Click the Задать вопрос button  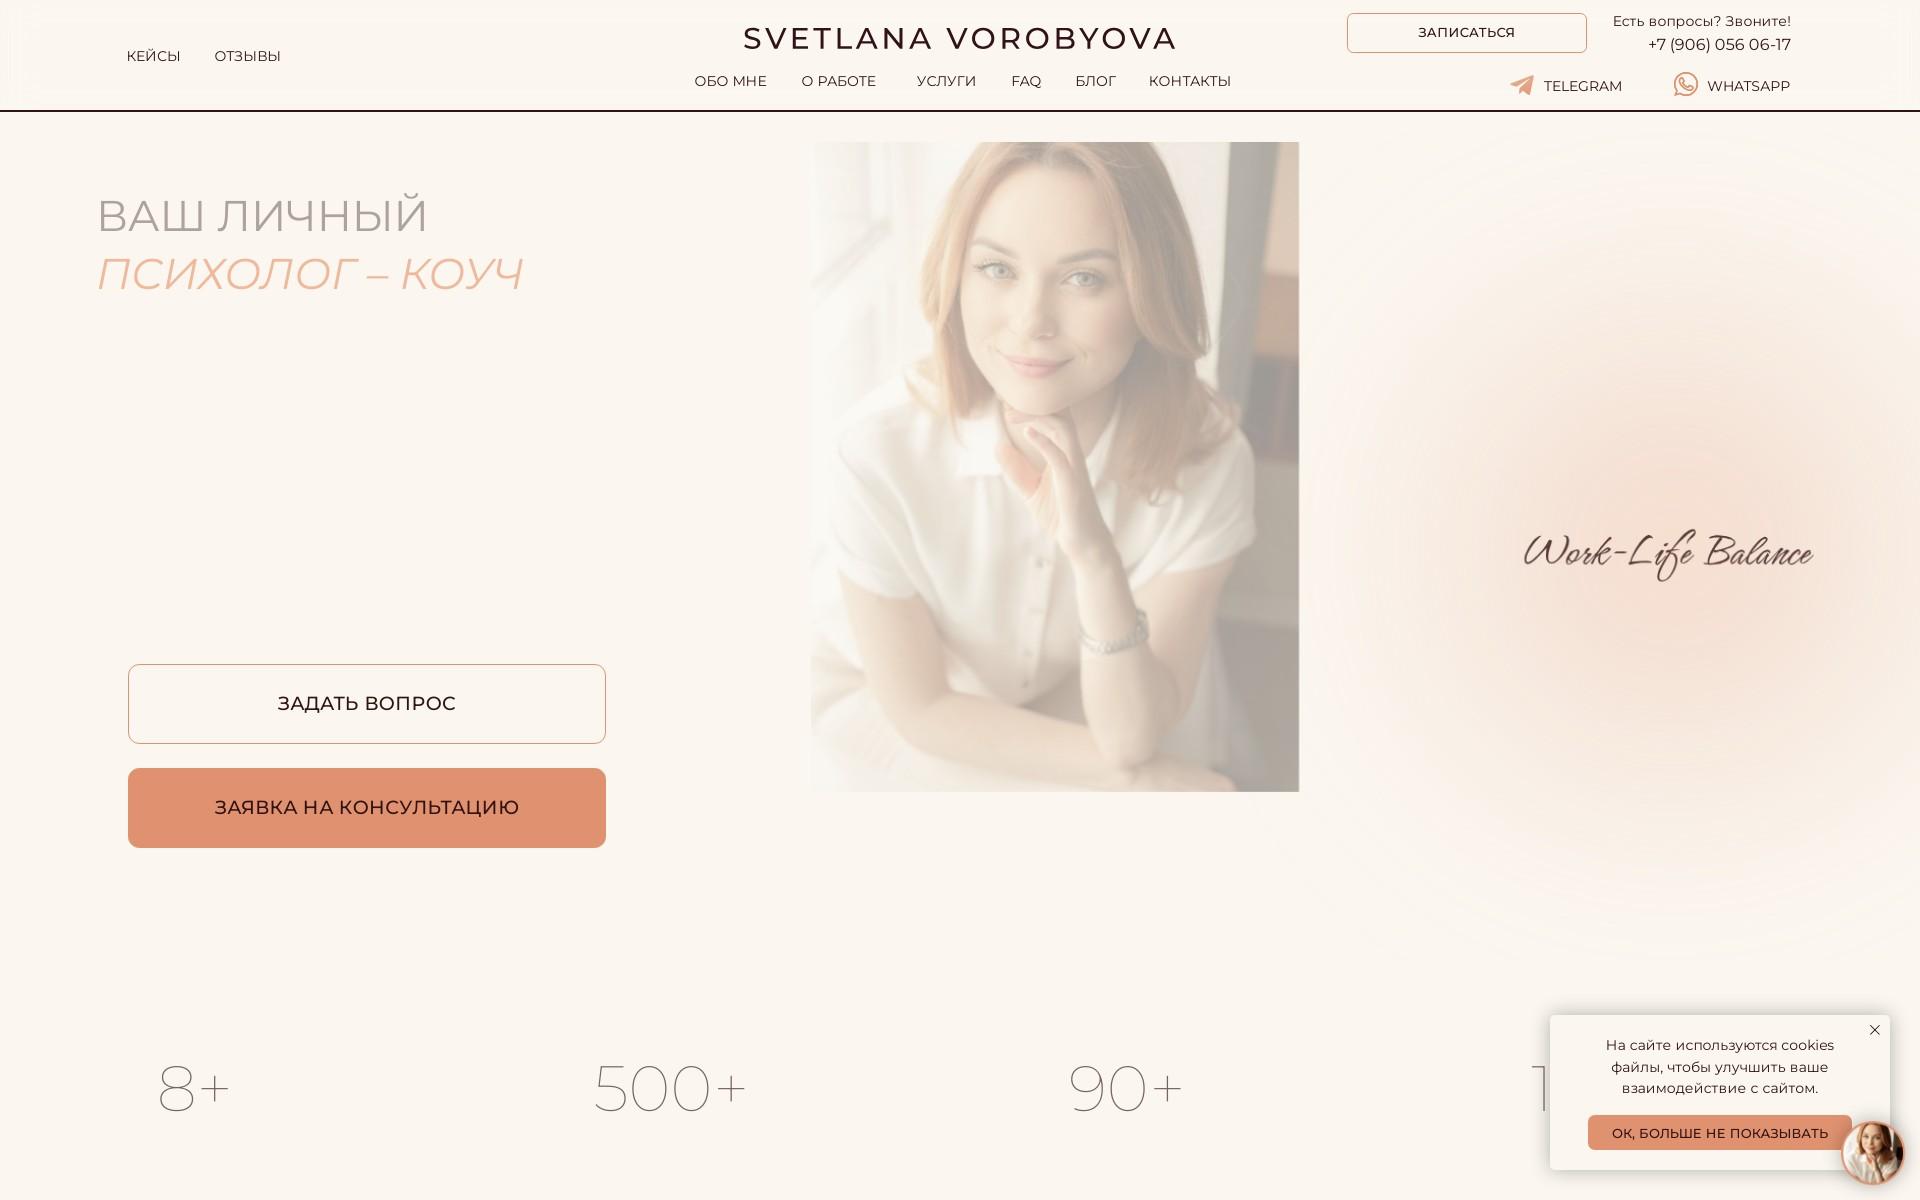point(367,704)
